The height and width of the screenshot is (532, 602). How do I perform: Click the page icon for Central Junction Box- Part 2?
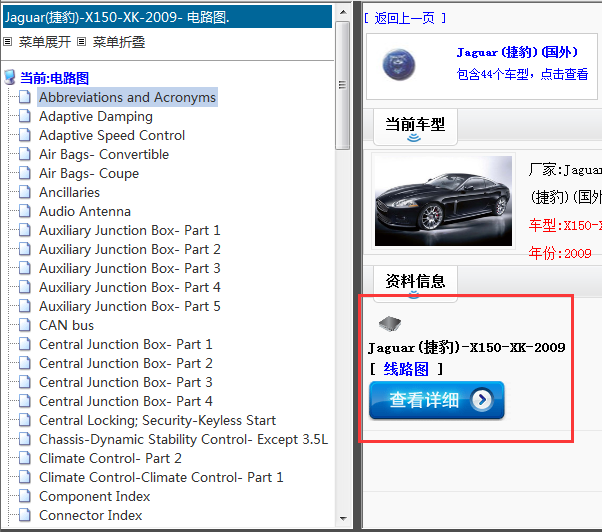pyautogui.click(x=25, y=363)
